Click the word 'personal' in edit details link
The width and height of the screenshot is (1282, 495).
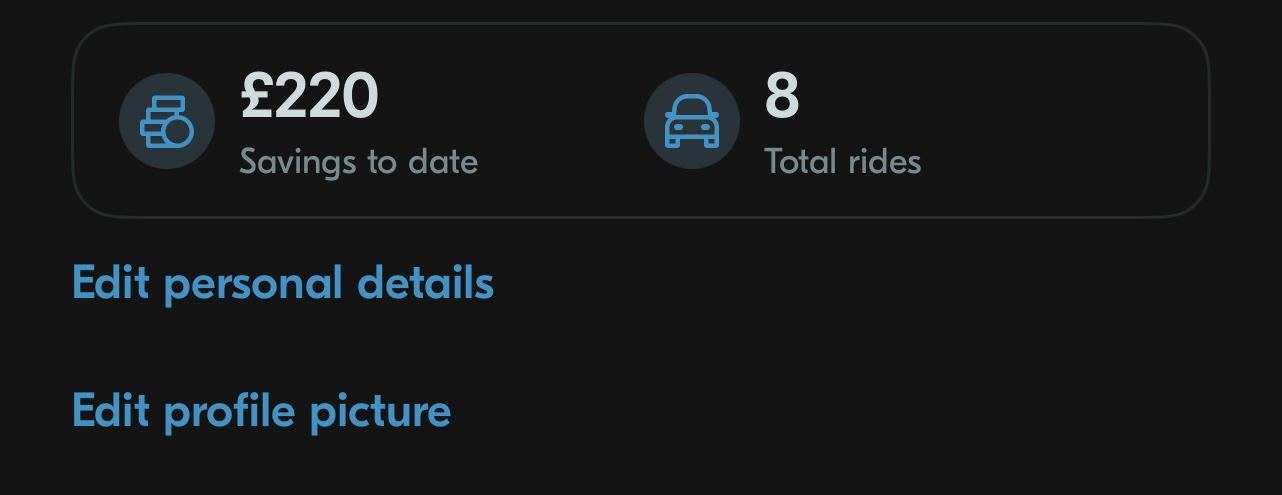(x=255, y=284)
